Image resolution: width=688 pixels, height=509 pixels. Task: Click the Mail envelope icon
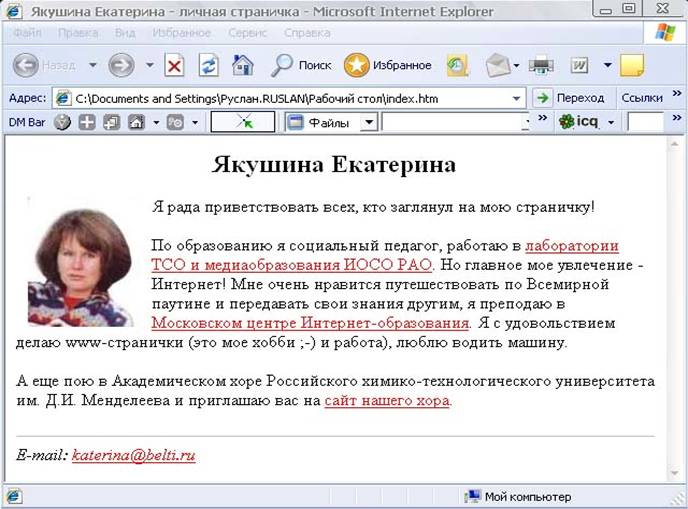pyautogui.click(x=498, y=65)
